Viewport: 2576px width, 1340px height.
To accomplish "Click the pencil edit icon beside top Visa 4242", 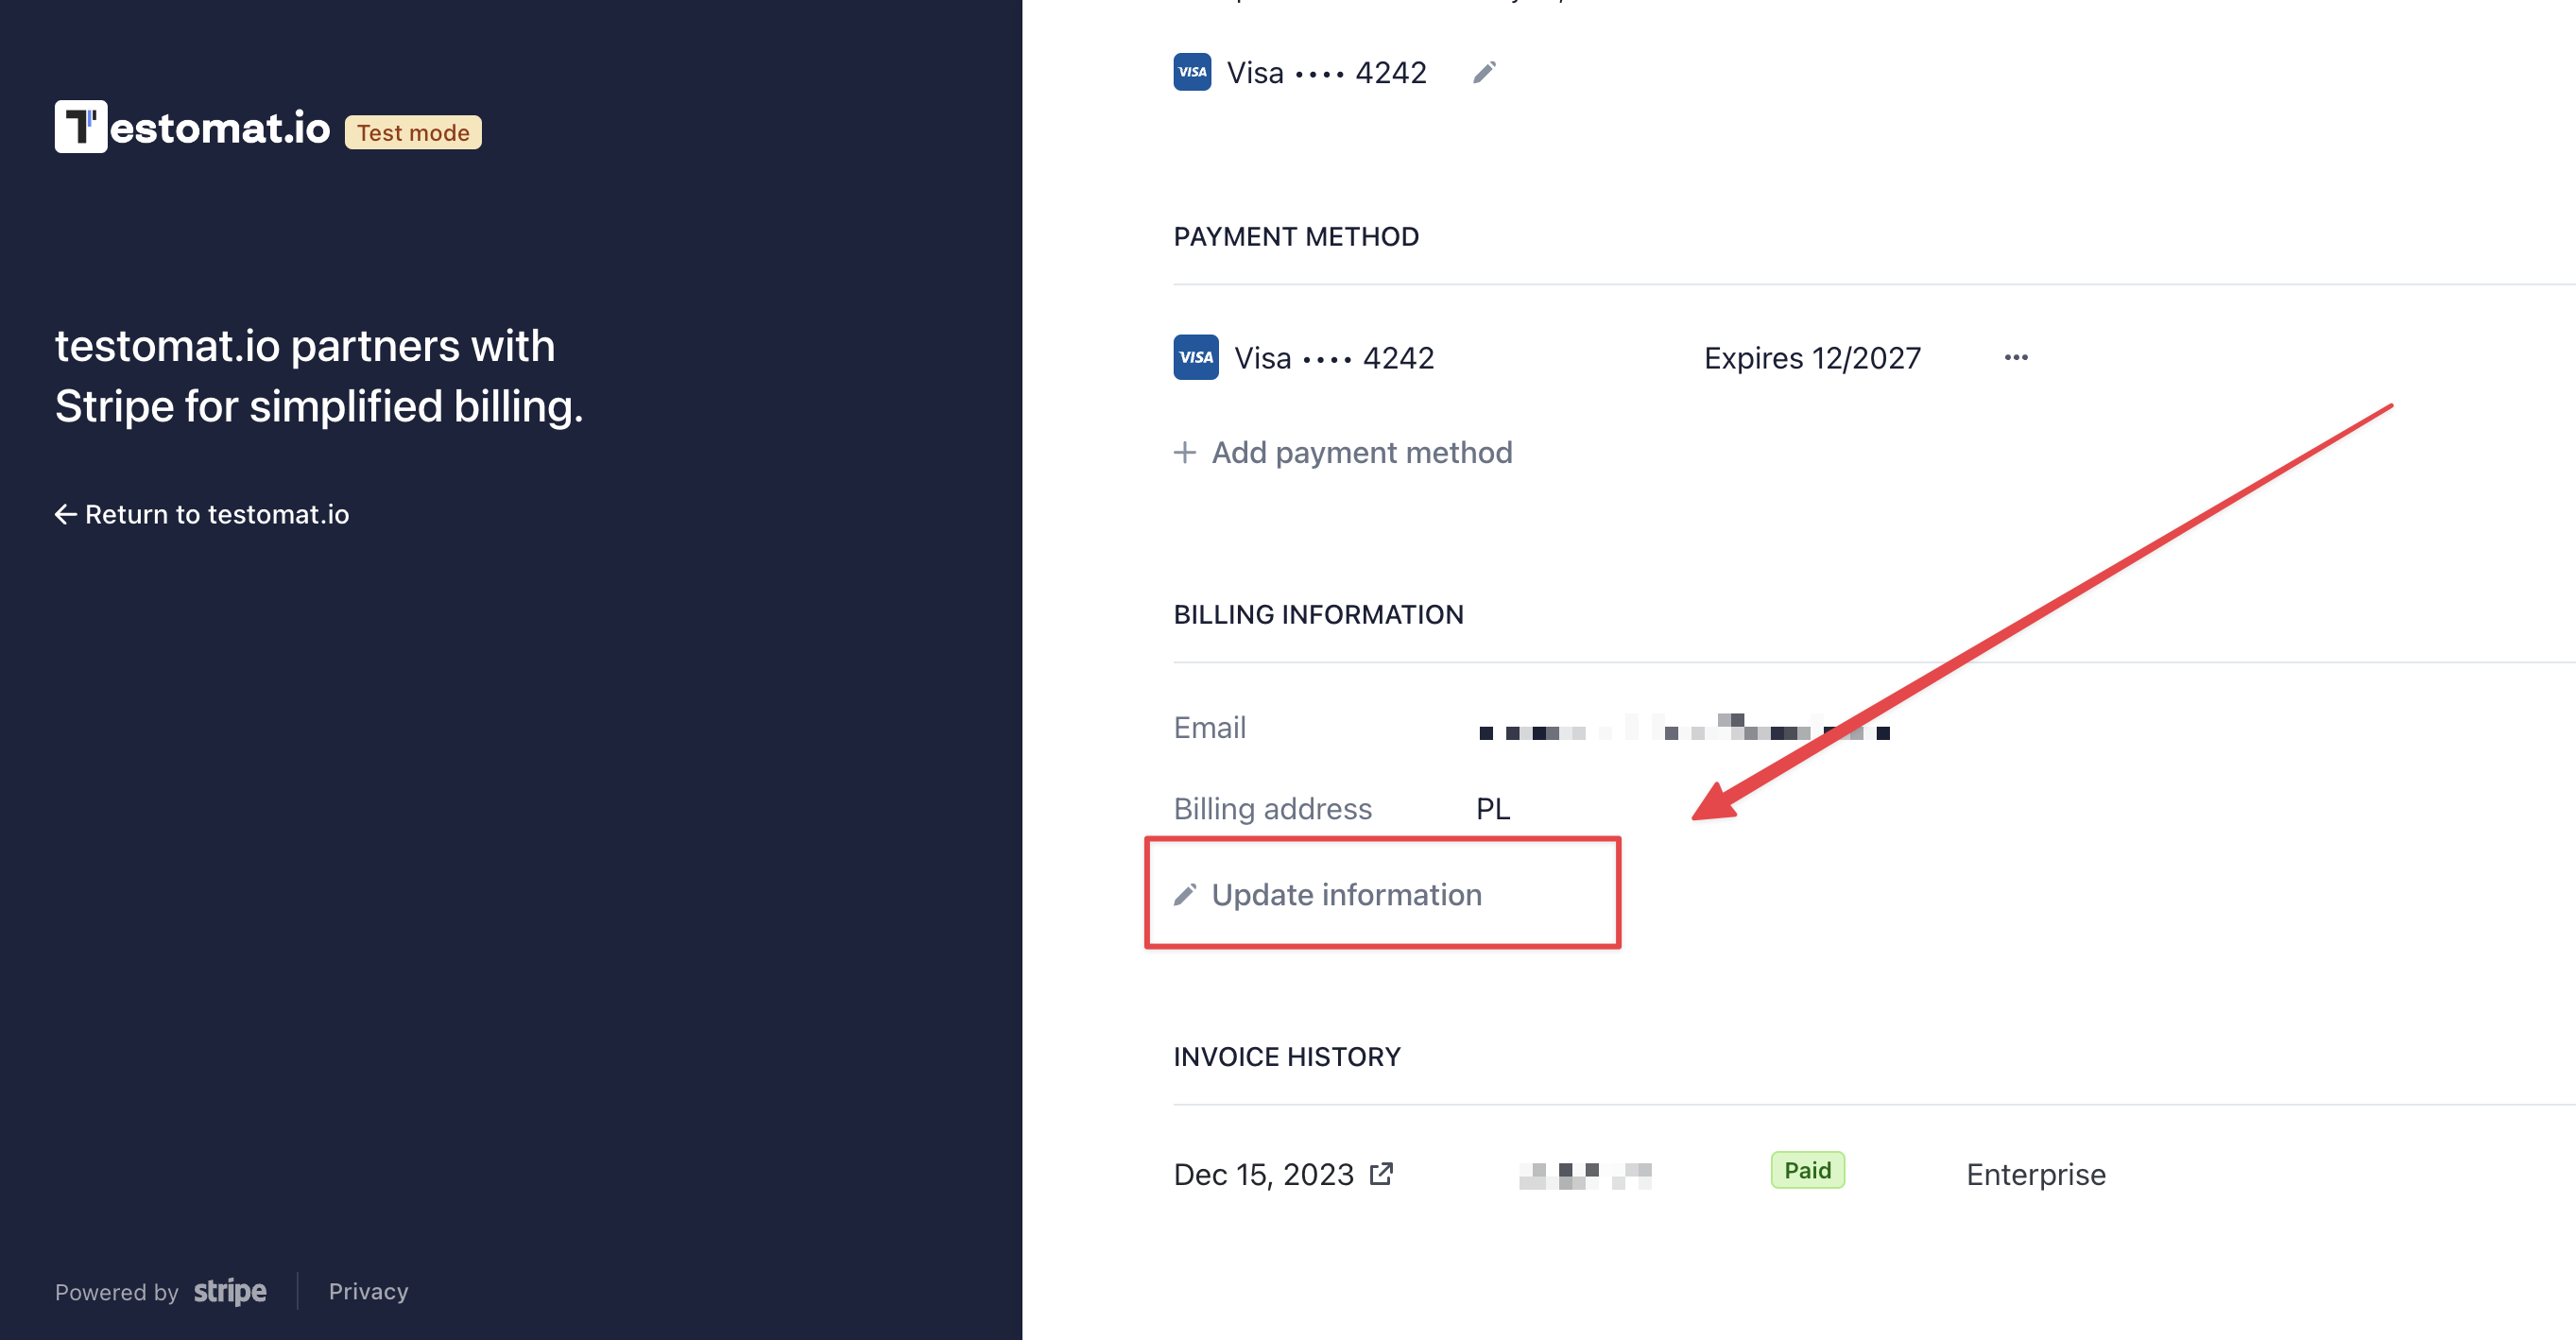I will tap(1484, 72).
